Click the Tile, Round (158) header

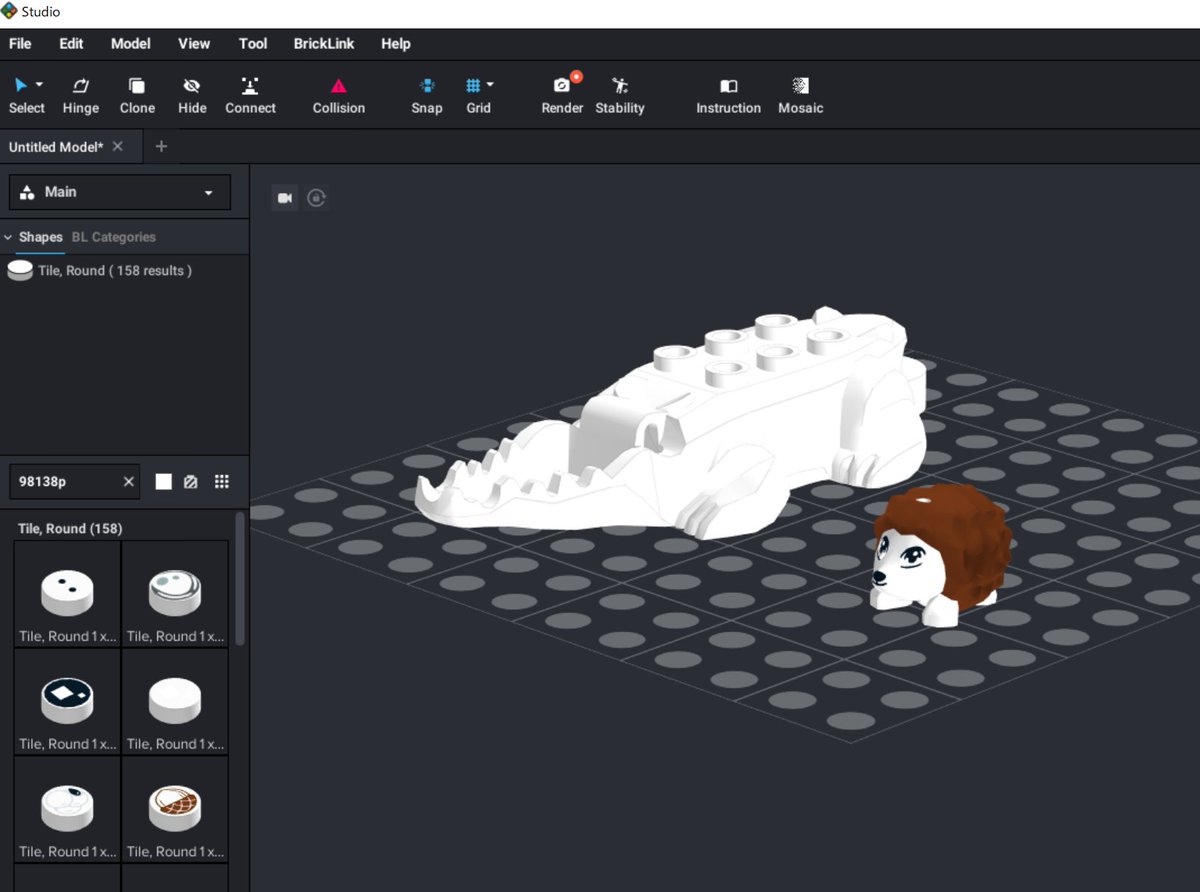(70, 528)
